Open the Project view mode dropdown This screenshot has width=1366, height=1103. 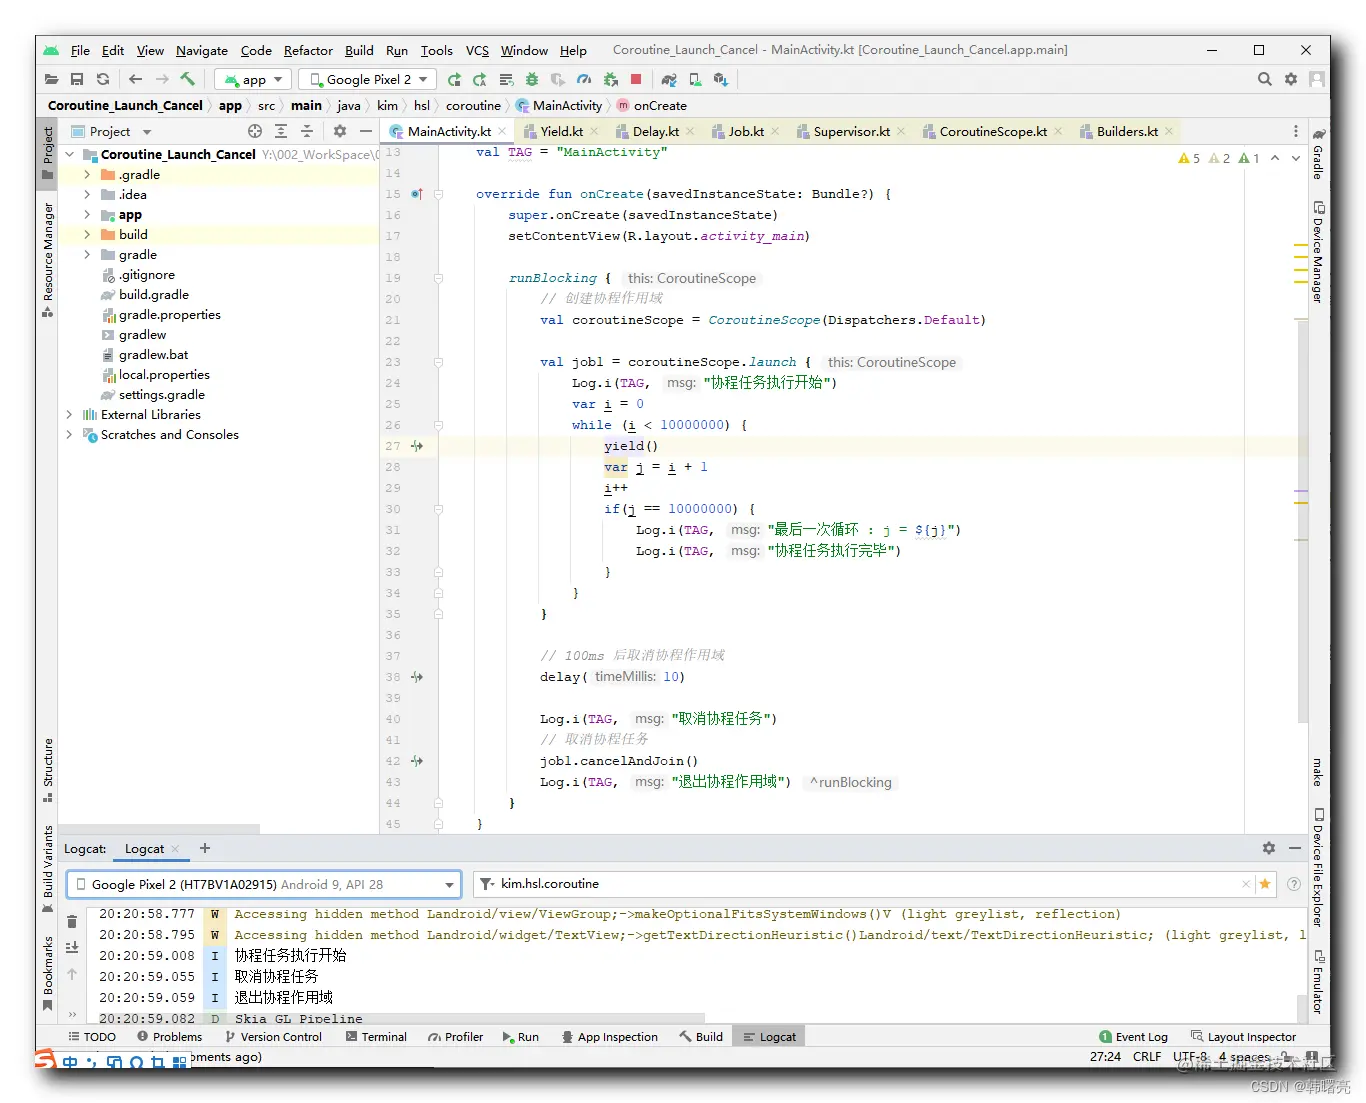(112, 131)
